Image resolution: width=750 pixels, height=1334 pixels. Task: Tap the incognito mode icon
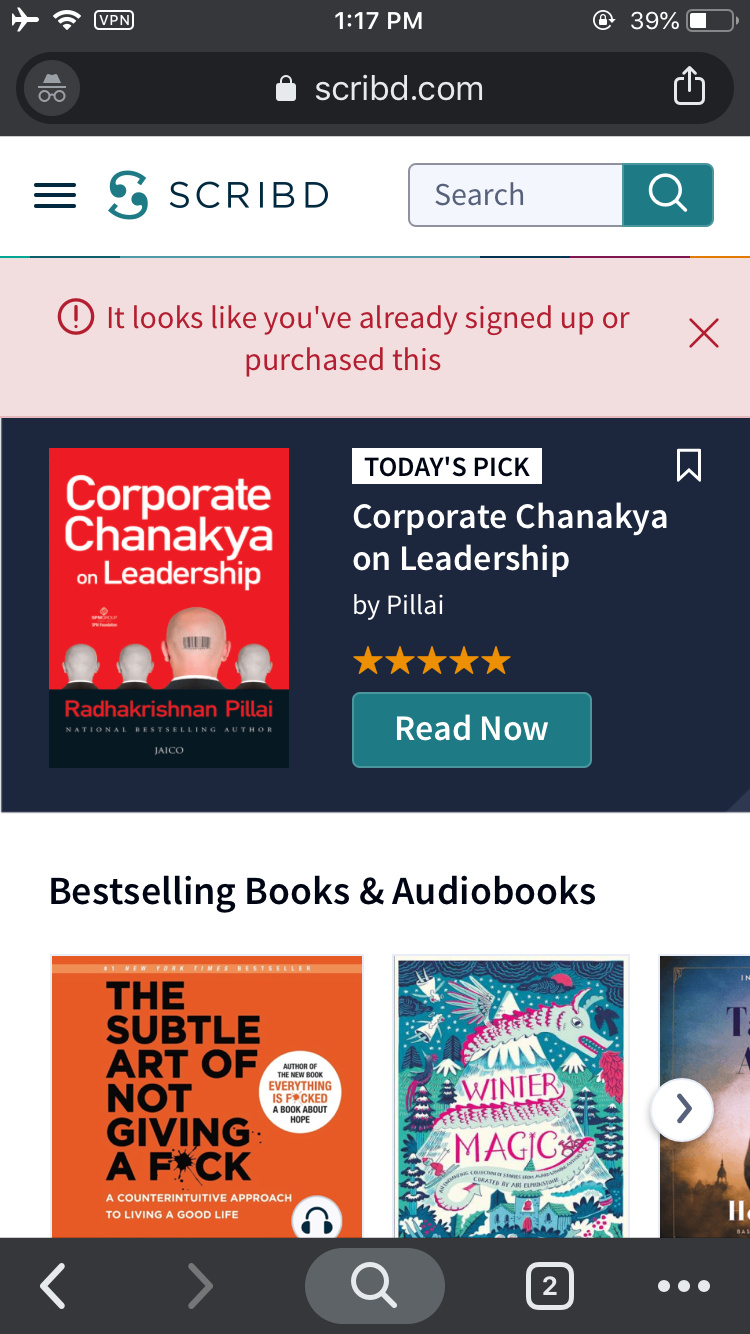[x=52, y=88]
